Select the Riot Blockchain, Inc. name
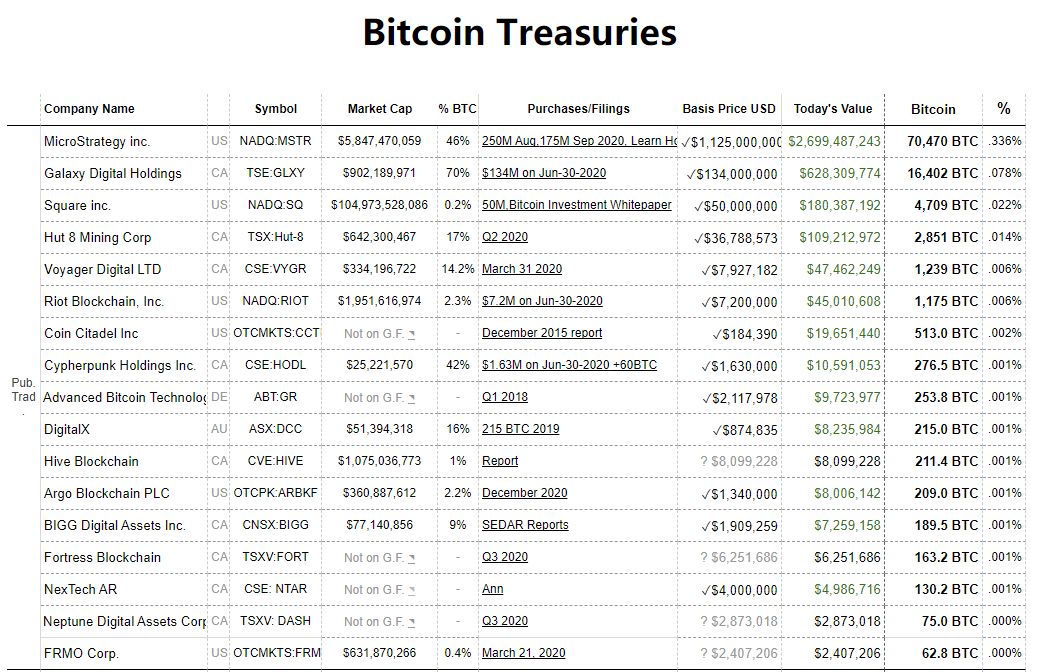This screenshot has width=1037, height=672. [x=104, y=302]
